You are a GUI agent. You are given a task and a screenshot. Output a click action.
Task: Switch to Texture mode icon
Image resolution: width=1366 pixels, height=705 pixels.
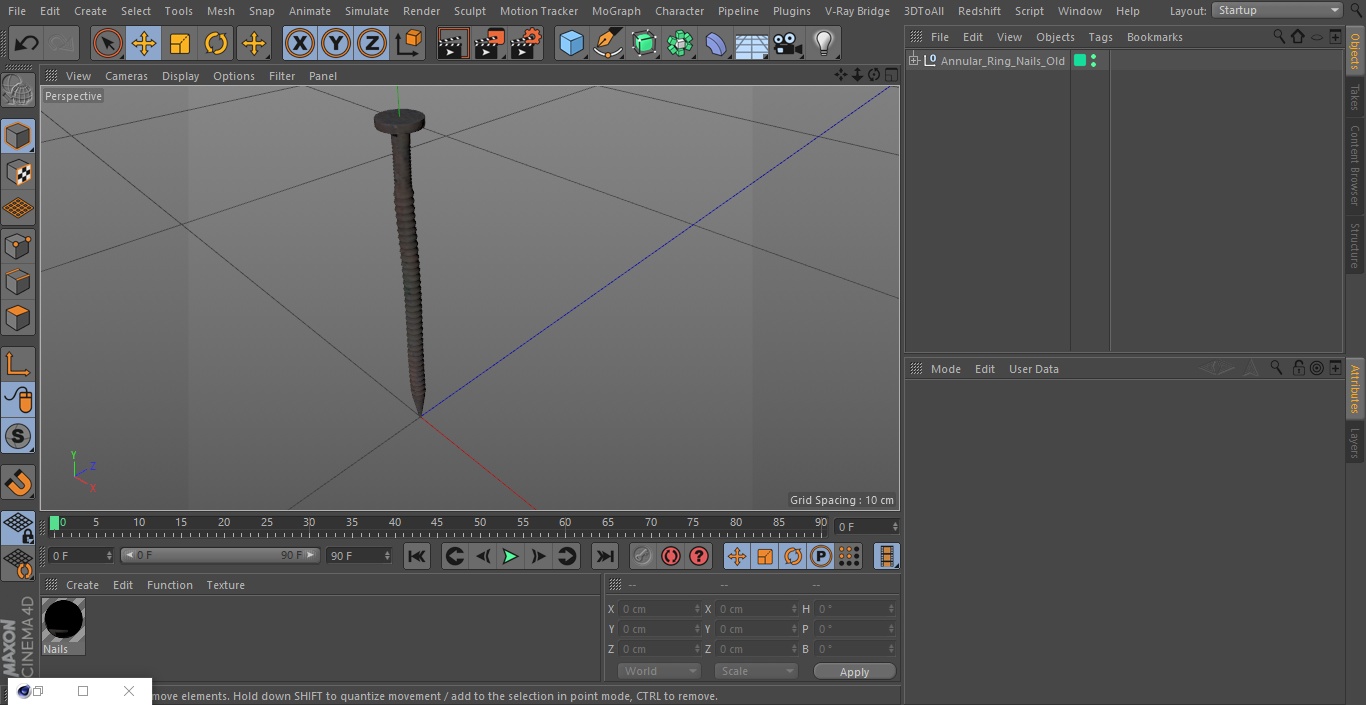(x=18, y=172)
